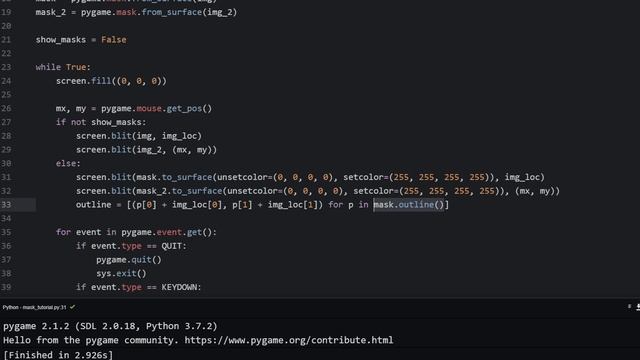Click 'mx, my' assignment on line 26
The width and height of the screenshot is (640, 360).
coord(71,109)
